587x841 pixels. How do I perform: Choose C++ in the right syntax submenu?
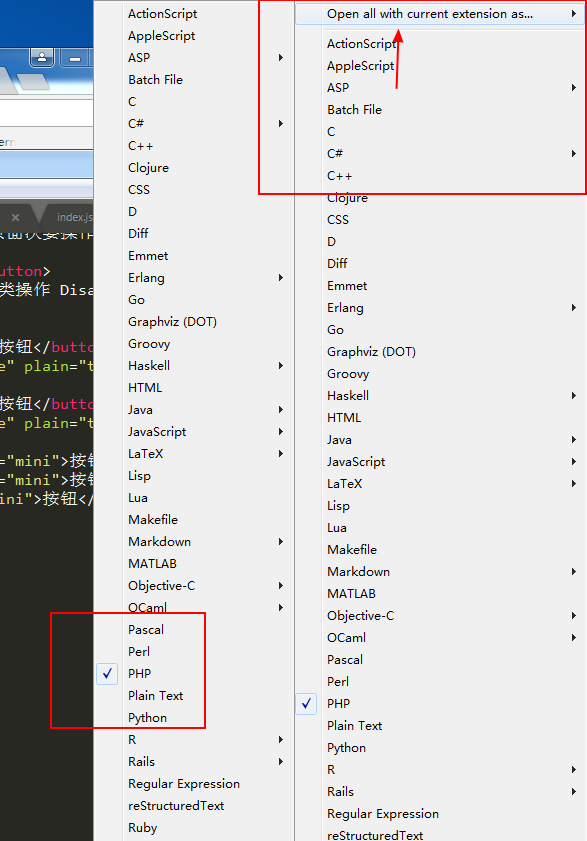[x=340, y=175]
